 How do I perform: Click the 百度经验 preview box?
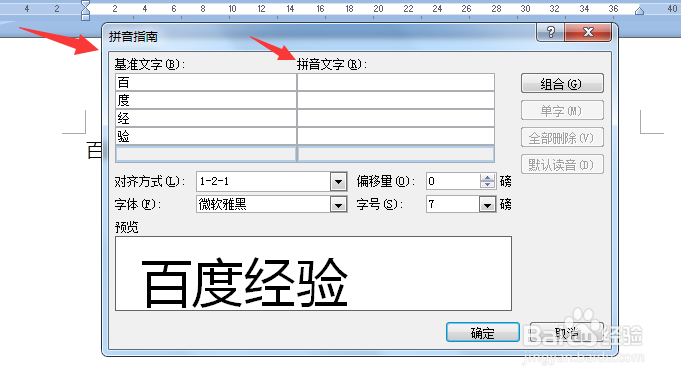click(x=314, y=274)
